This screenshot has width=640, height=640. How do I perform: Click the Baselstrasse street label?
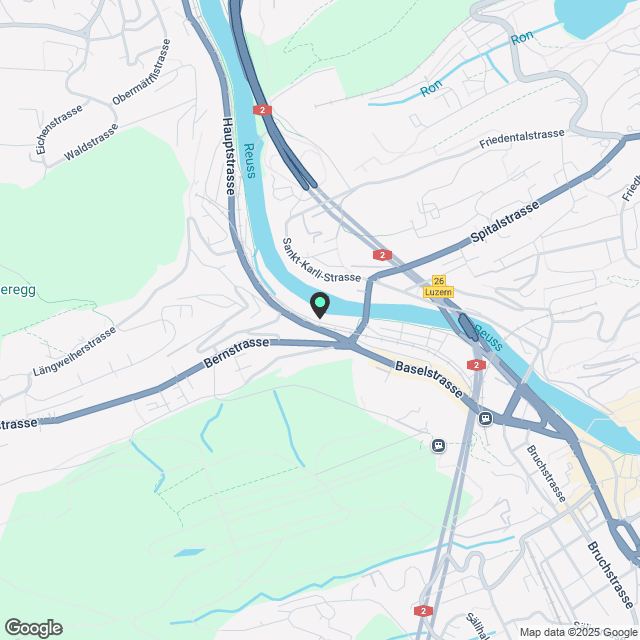(x=429, y=379)
